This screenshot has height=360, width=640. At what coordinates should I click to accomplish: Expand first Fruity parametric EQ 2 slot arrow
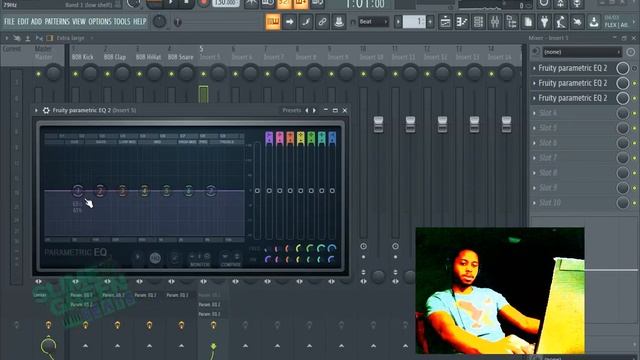[534, 68]
